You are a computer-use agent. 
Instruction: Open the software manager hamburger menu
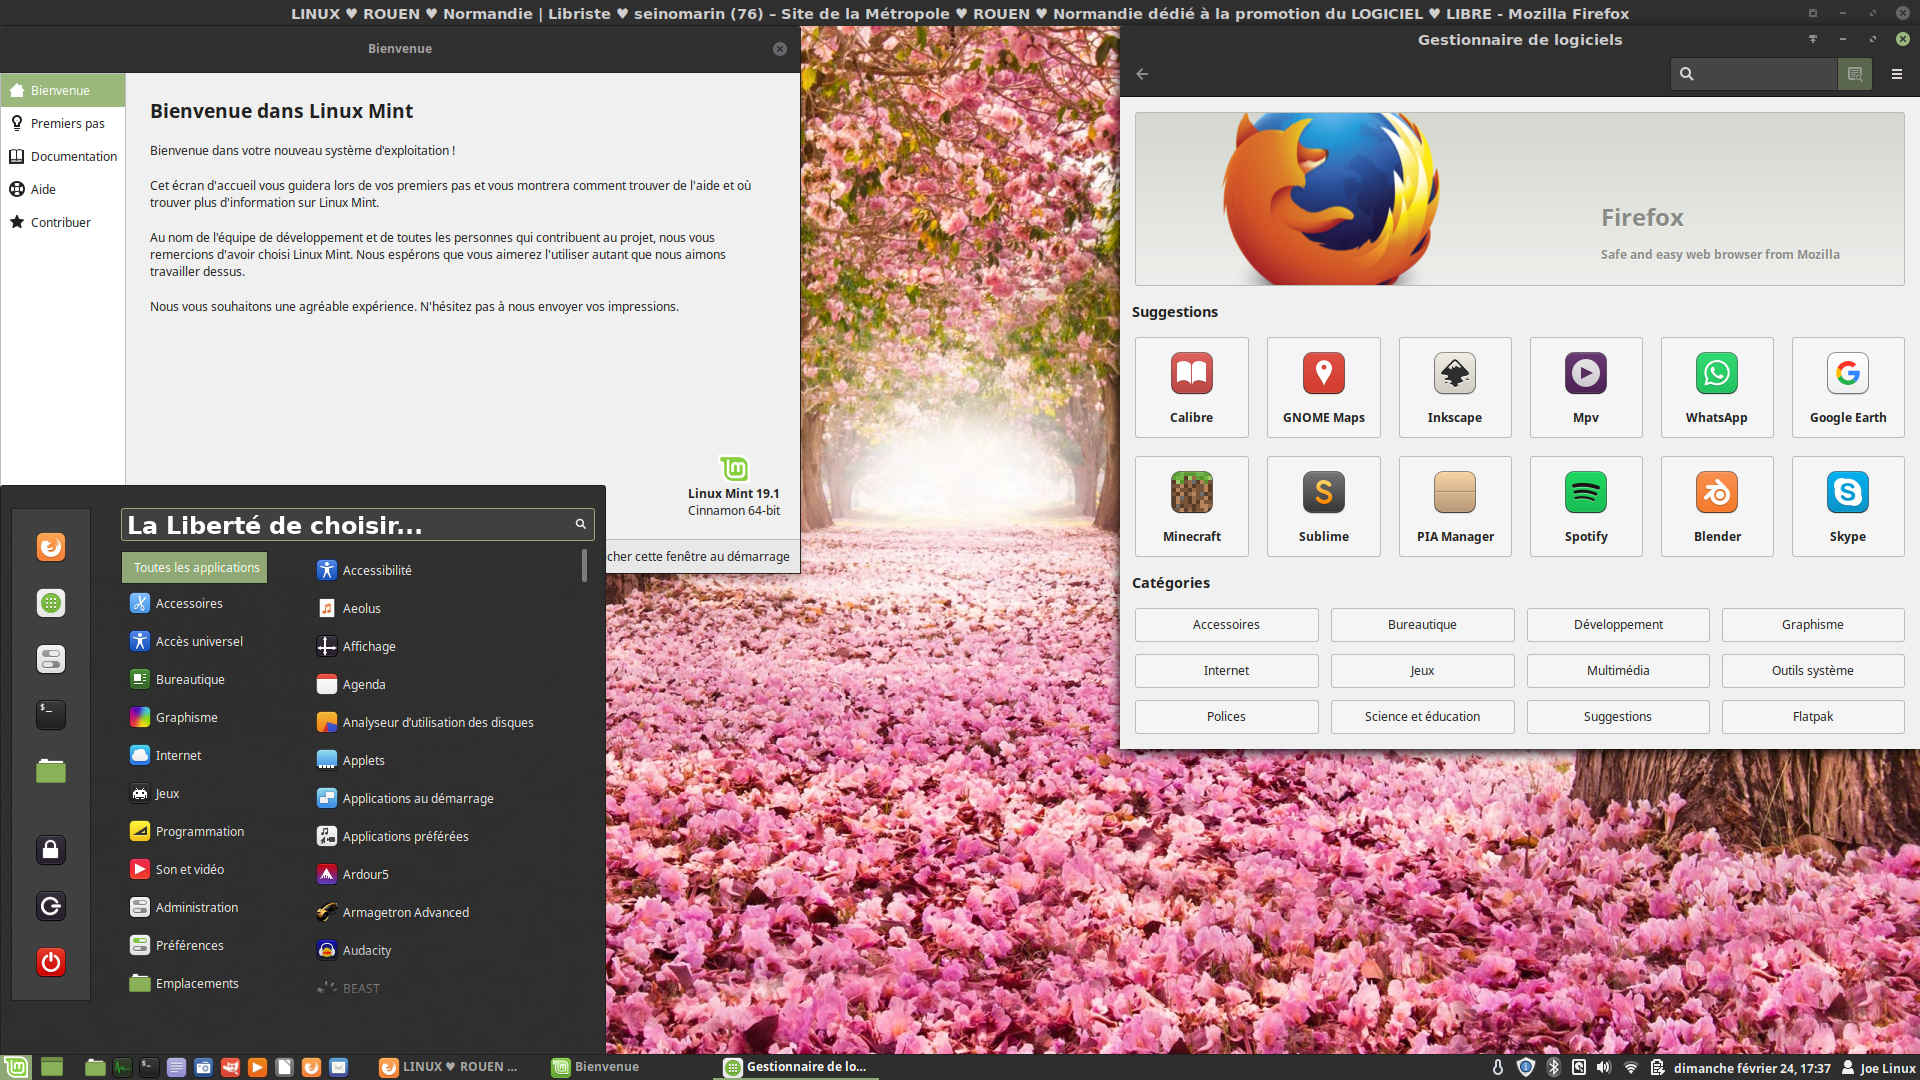tap(1896, 74)
